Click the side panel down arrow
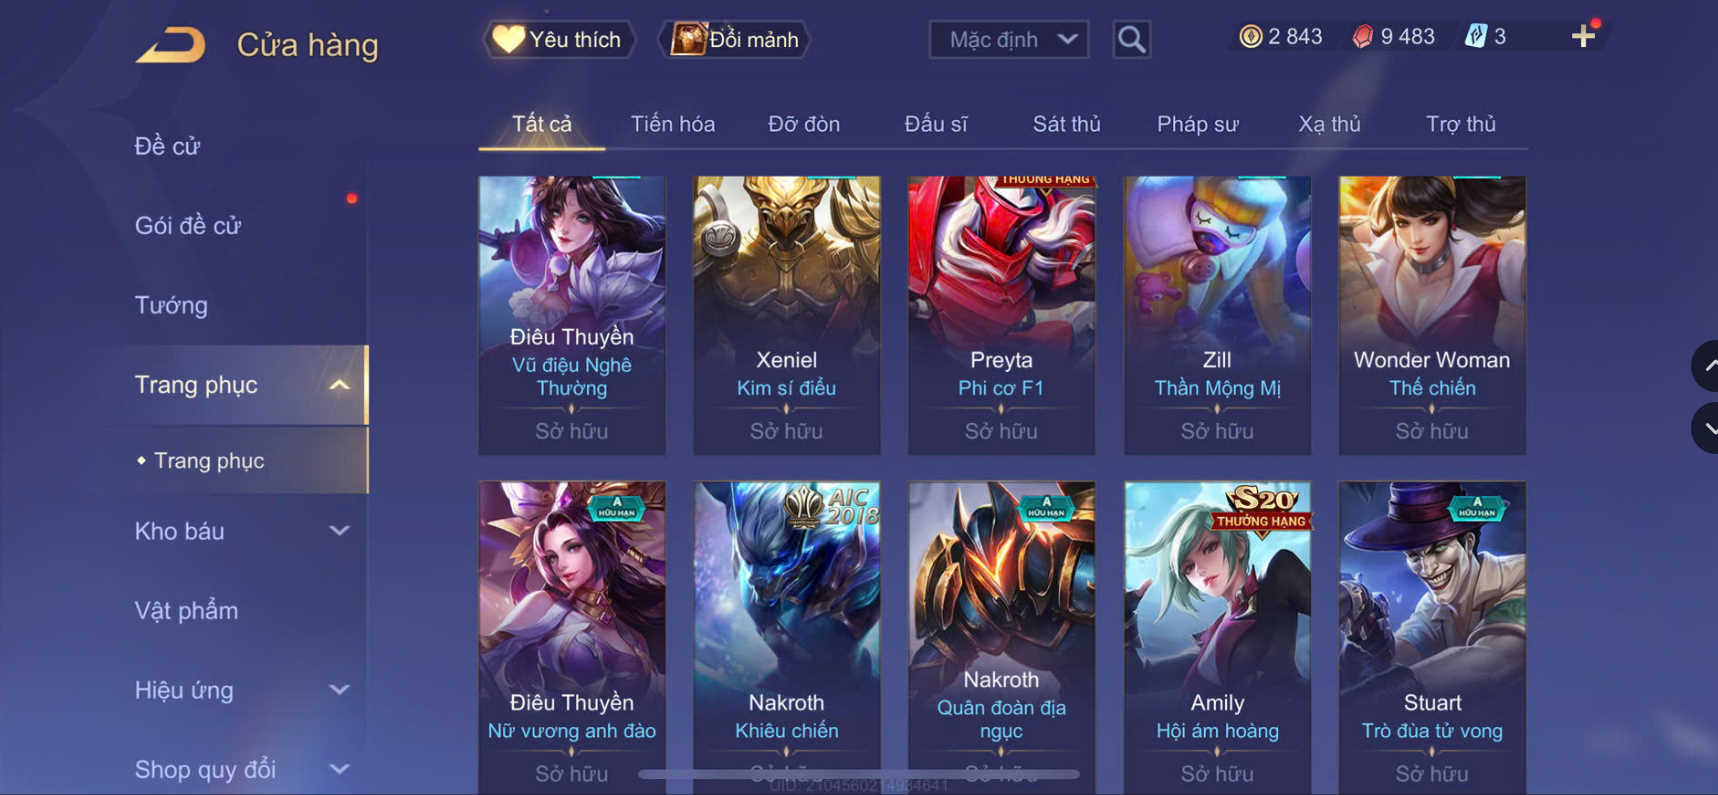1718x795 pixels. pos(1706,428)
